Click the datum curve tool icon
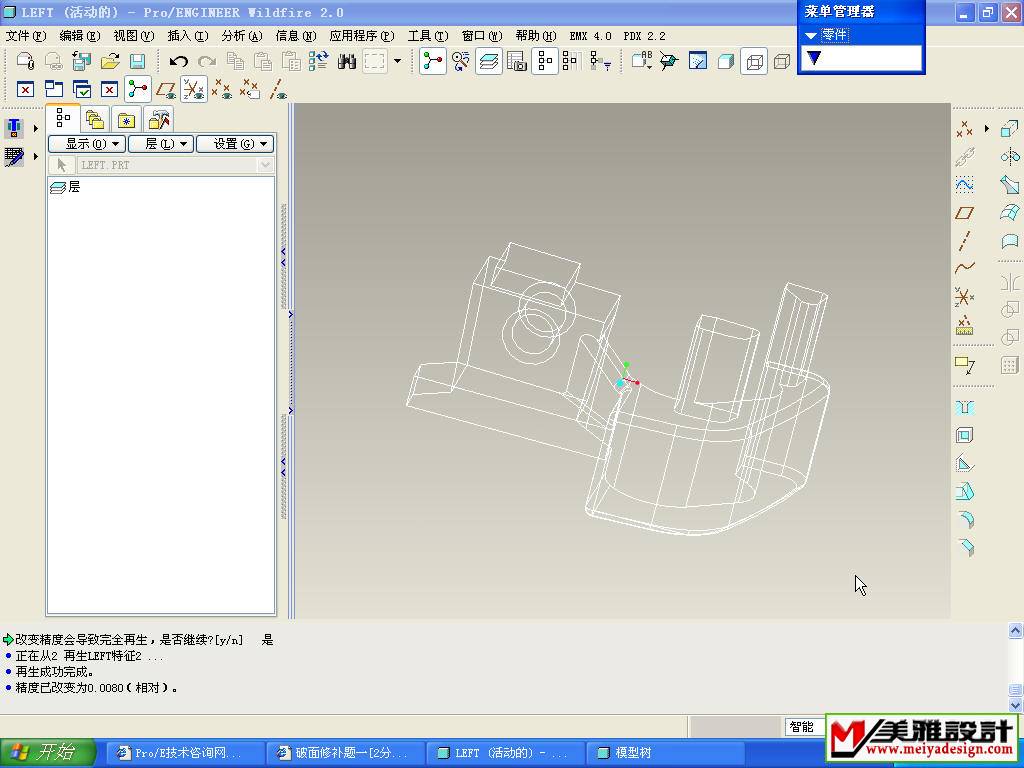 [x=964, y=268]
